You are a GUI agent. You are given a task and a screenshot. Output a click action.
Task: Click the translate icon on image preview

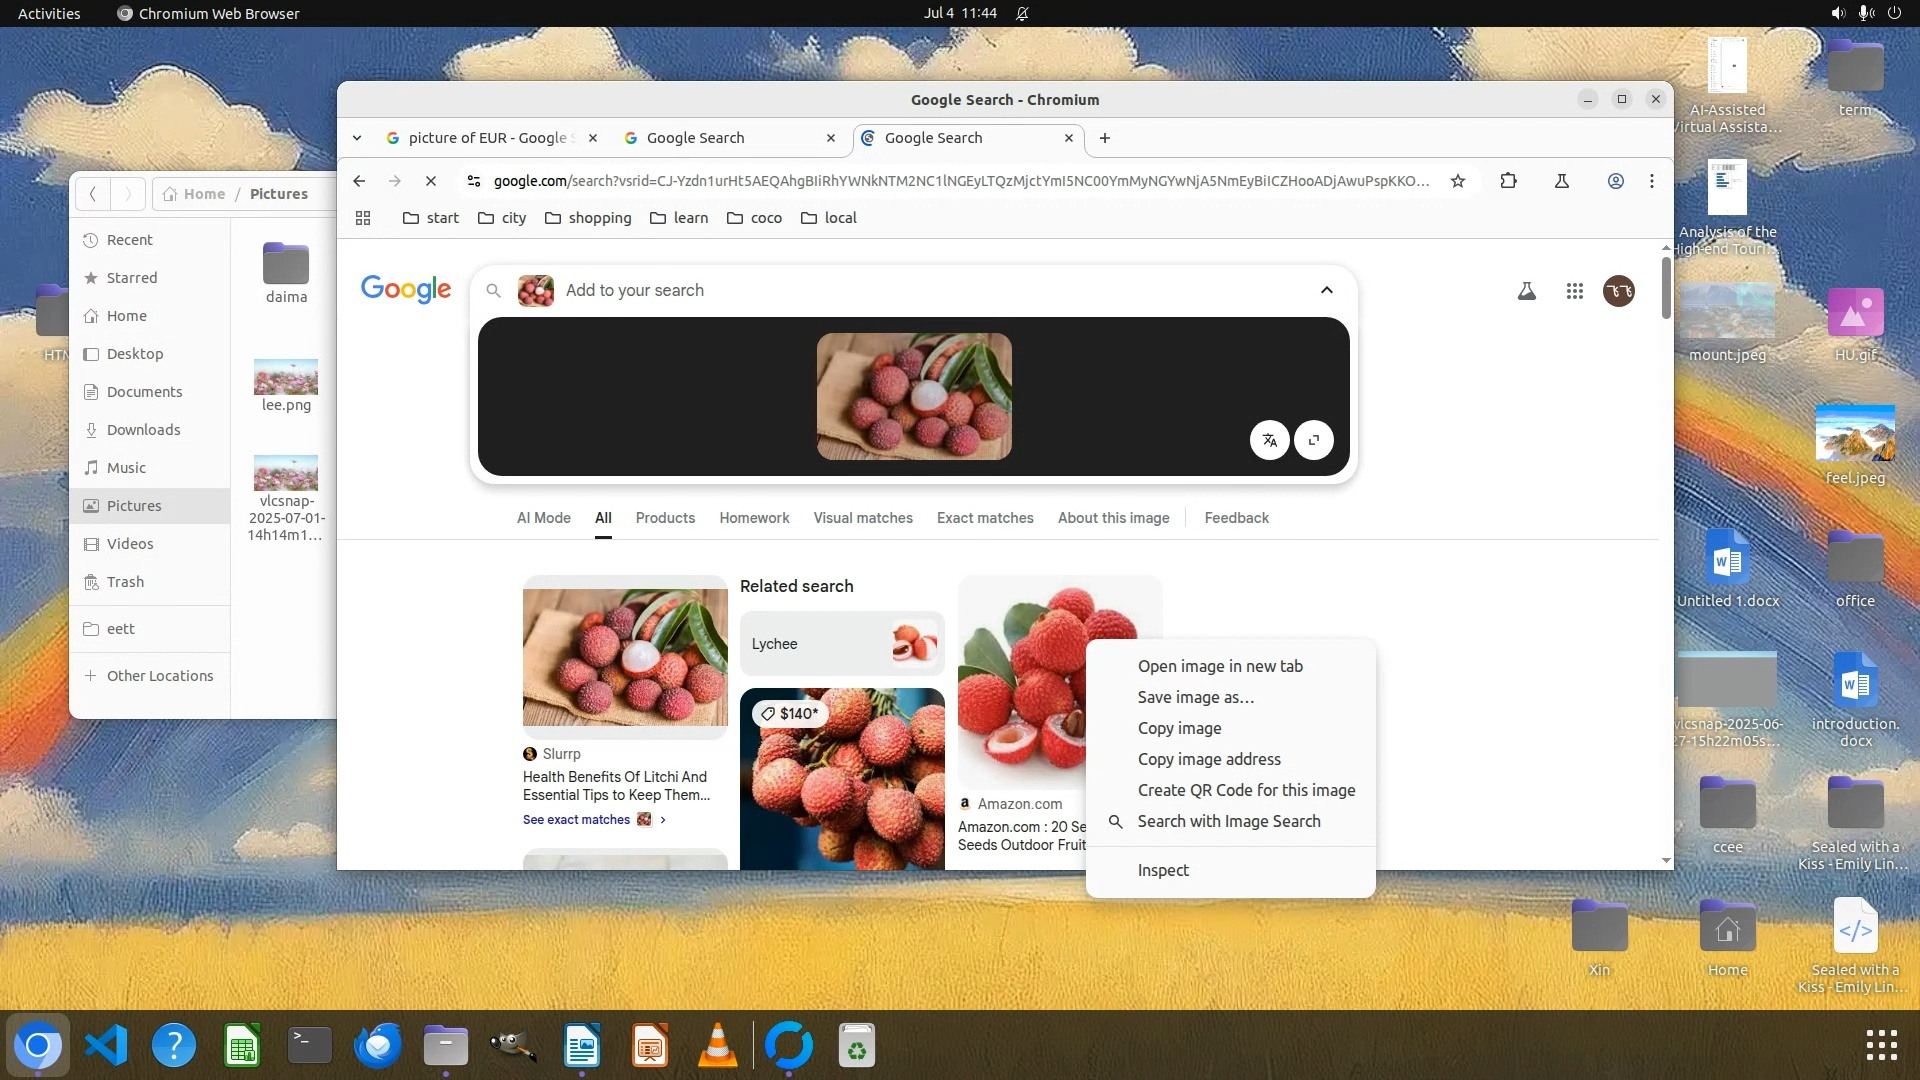1269,440
